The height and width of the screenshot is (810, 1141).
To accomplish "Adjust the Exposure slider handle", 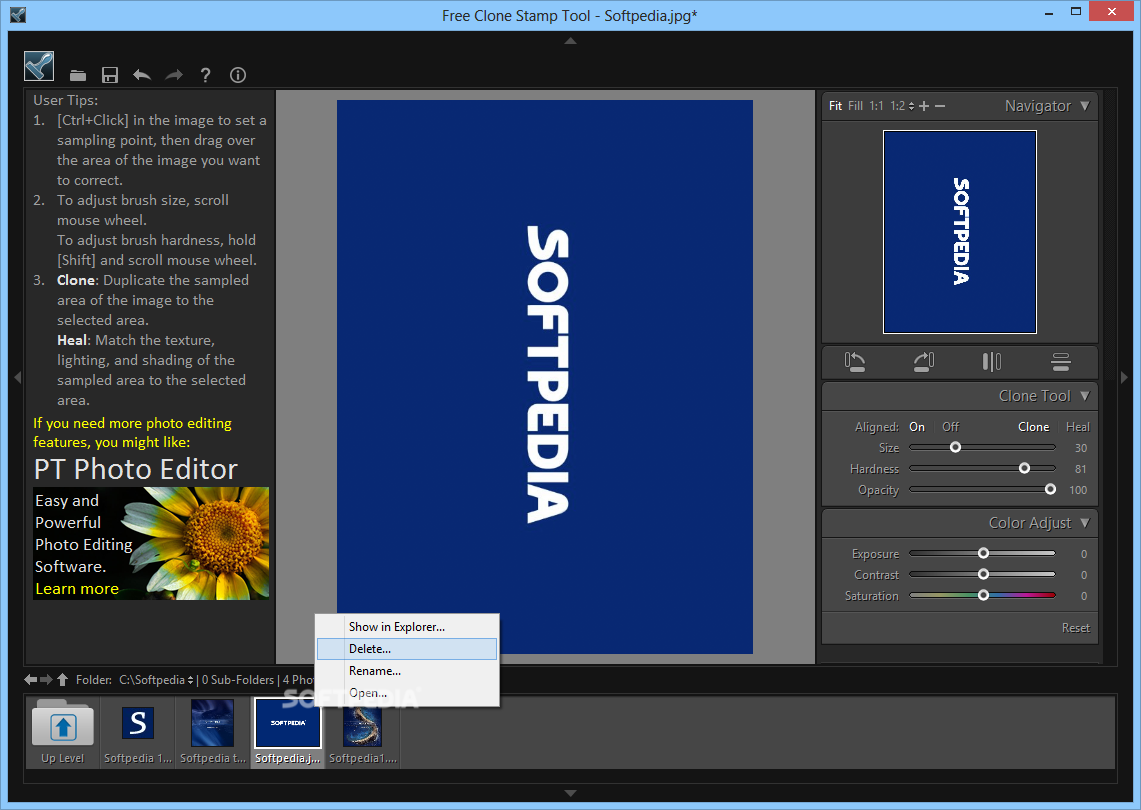I will pos(983,554).
